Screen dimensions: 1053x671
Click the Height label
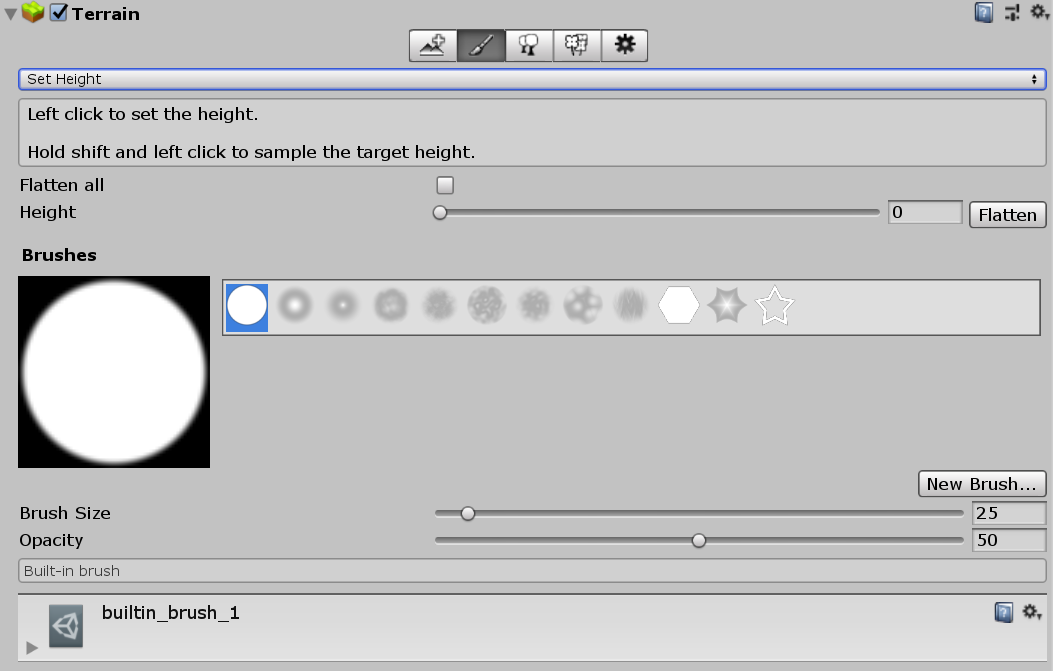tap(48, 212)
